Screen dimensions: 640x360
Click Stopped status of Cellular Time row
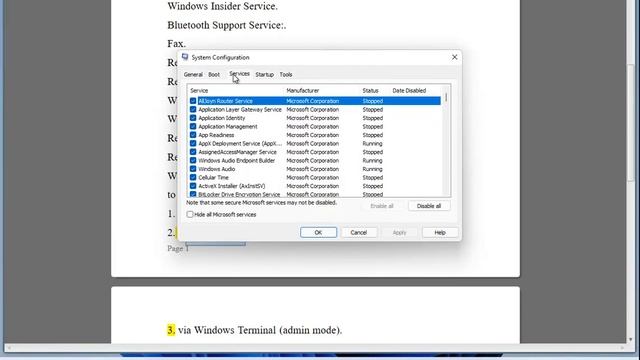[x=373, y=178]
